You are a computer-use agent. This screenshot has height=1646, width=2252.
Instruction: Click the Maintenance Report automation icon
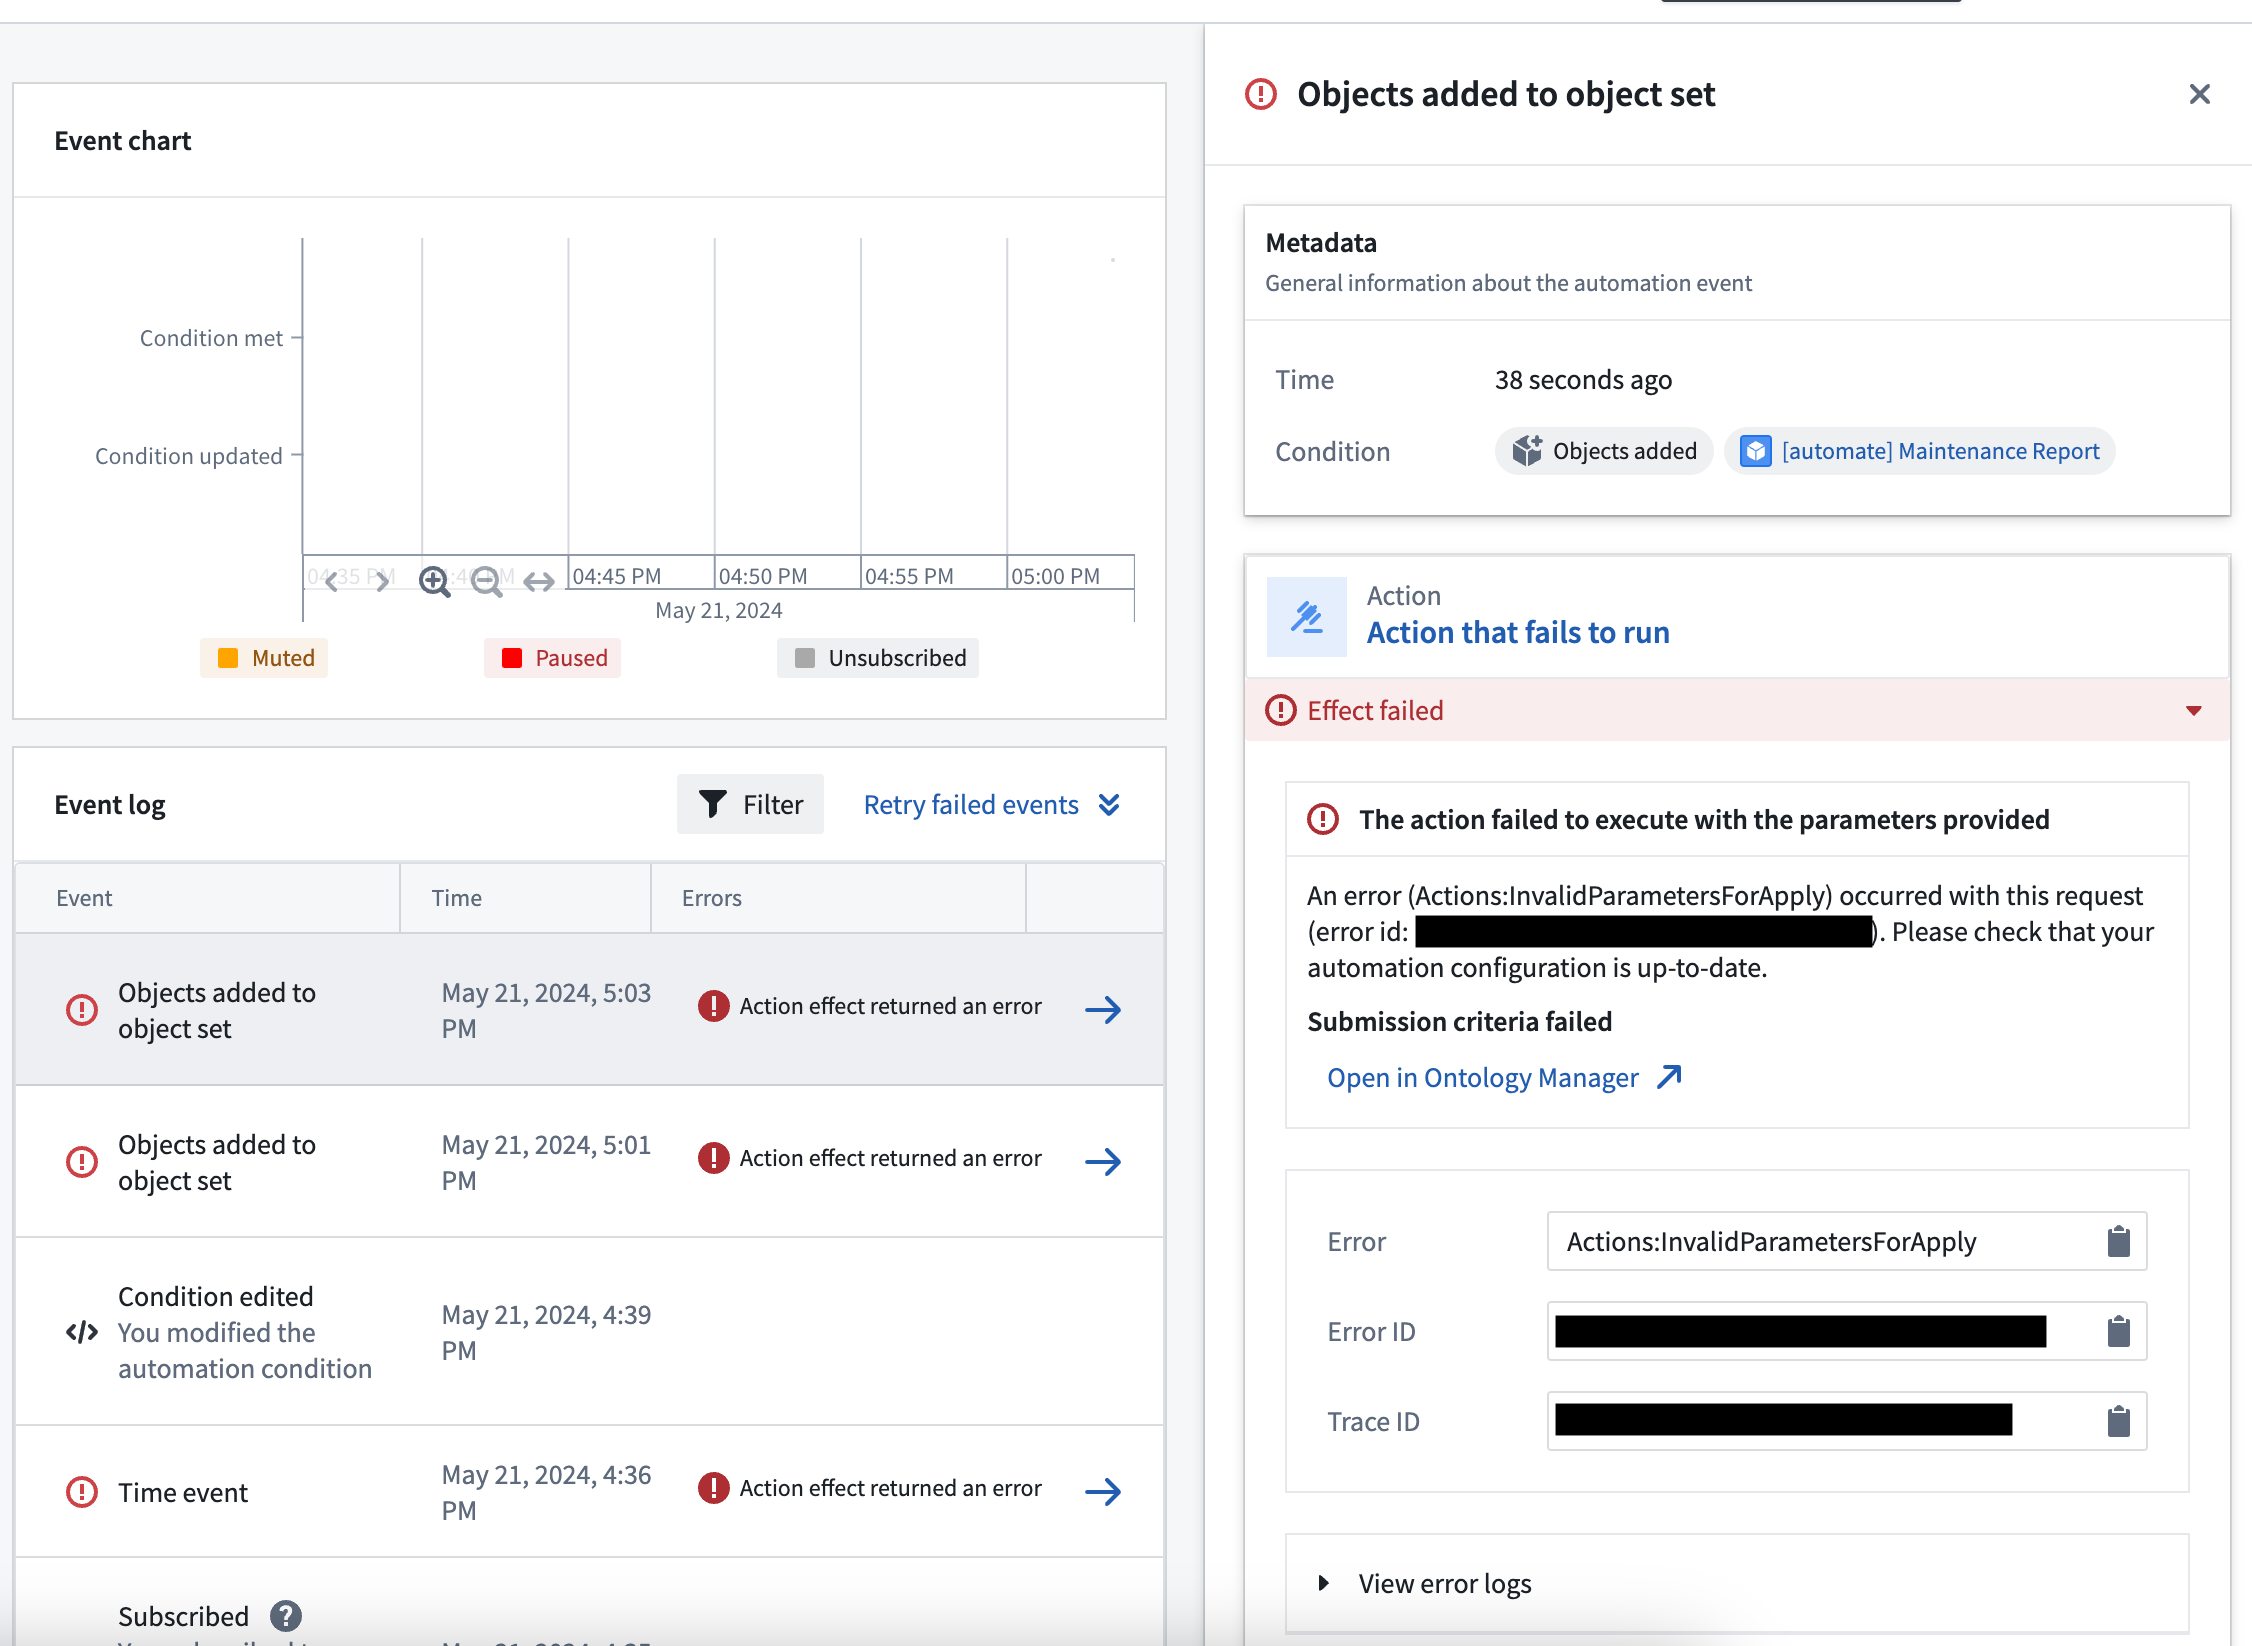point(1754,450)
